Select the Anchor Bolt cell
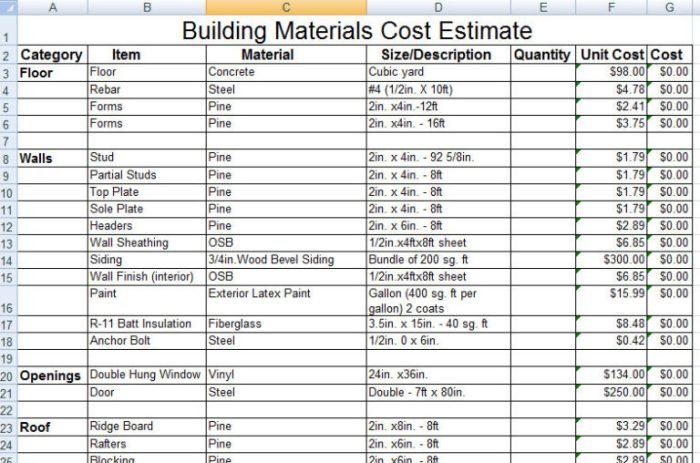Image resolution: width=700 pixels, height=463 pixels. pyautogui.click(x=147, y=341)
